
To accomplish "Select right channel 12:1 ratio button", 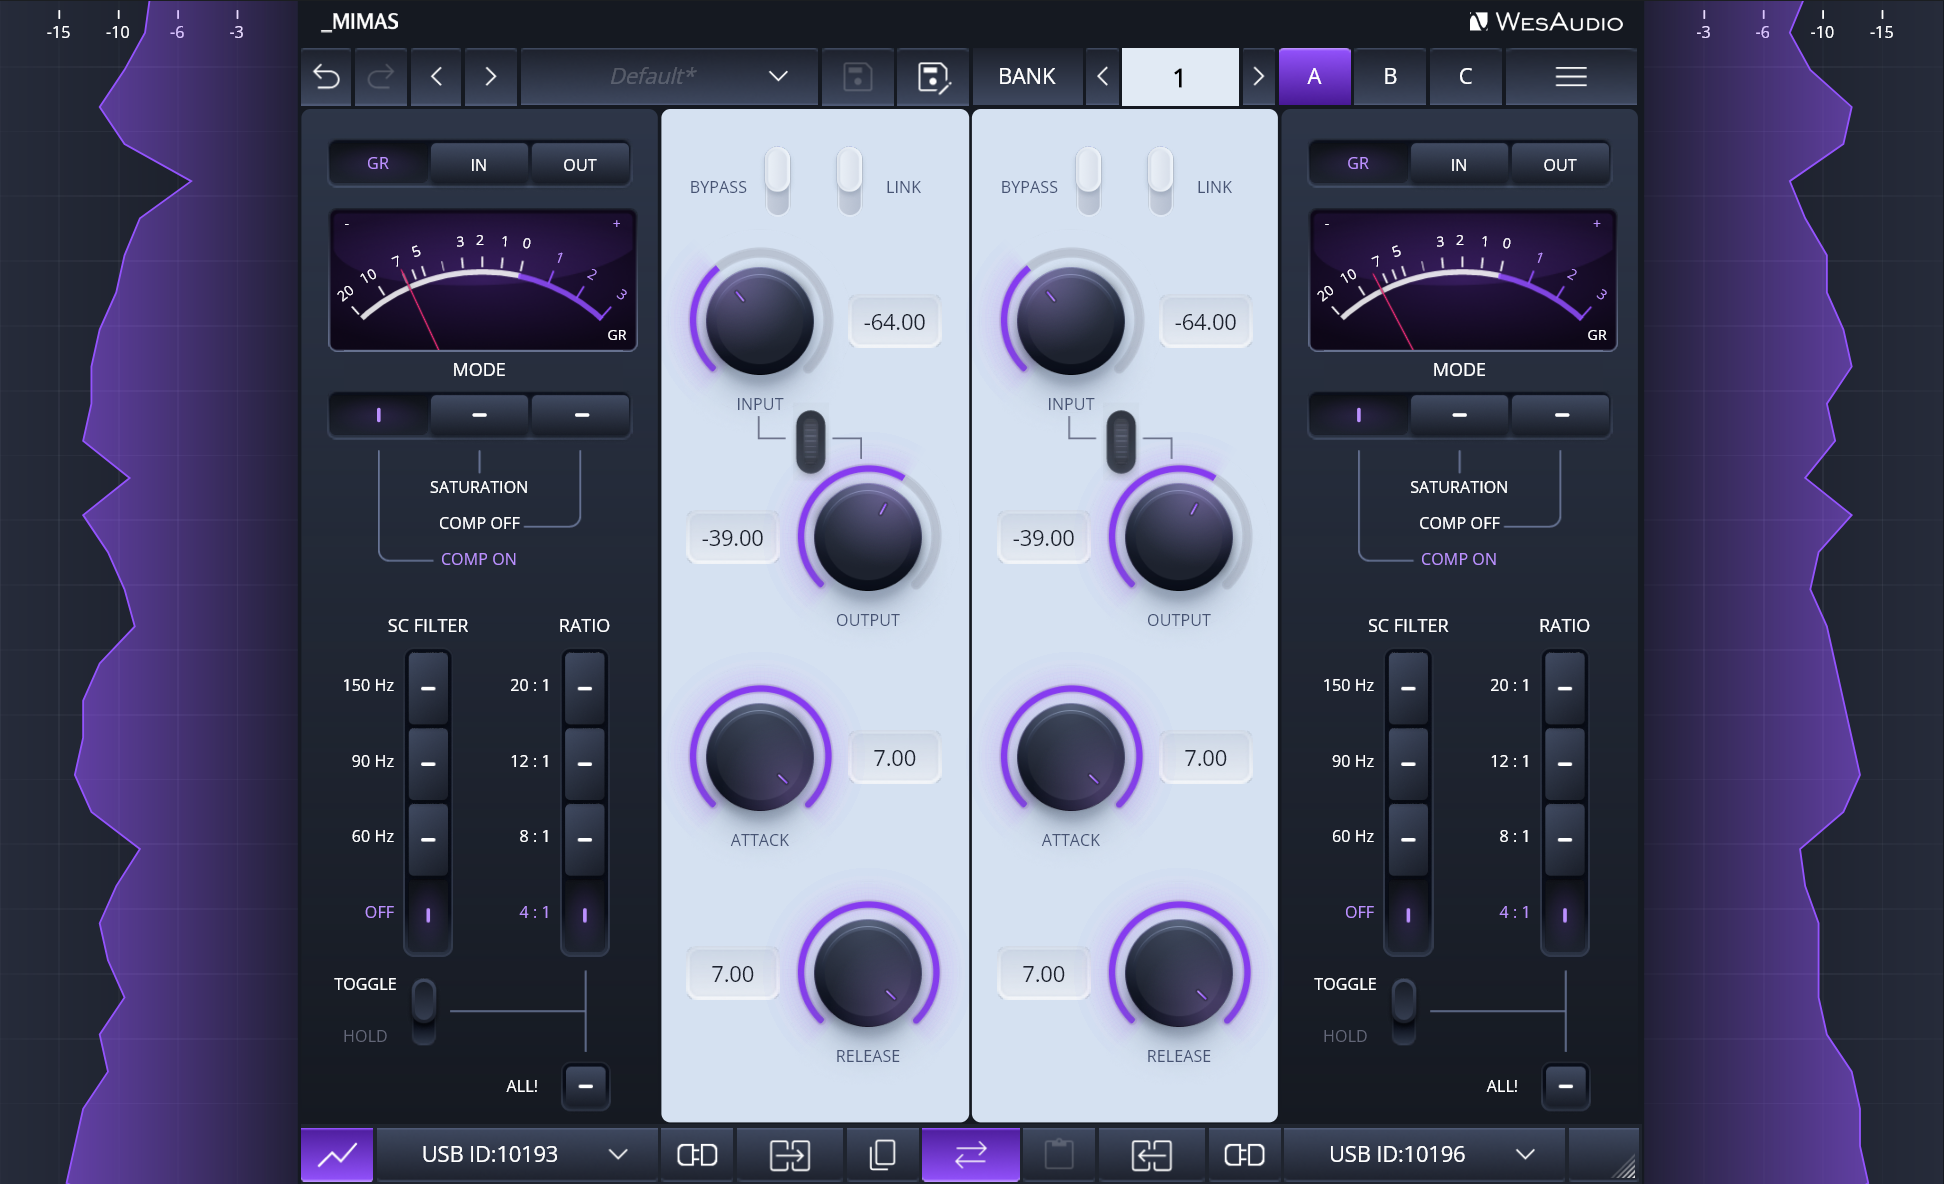I will click(x=1565, y=764).
